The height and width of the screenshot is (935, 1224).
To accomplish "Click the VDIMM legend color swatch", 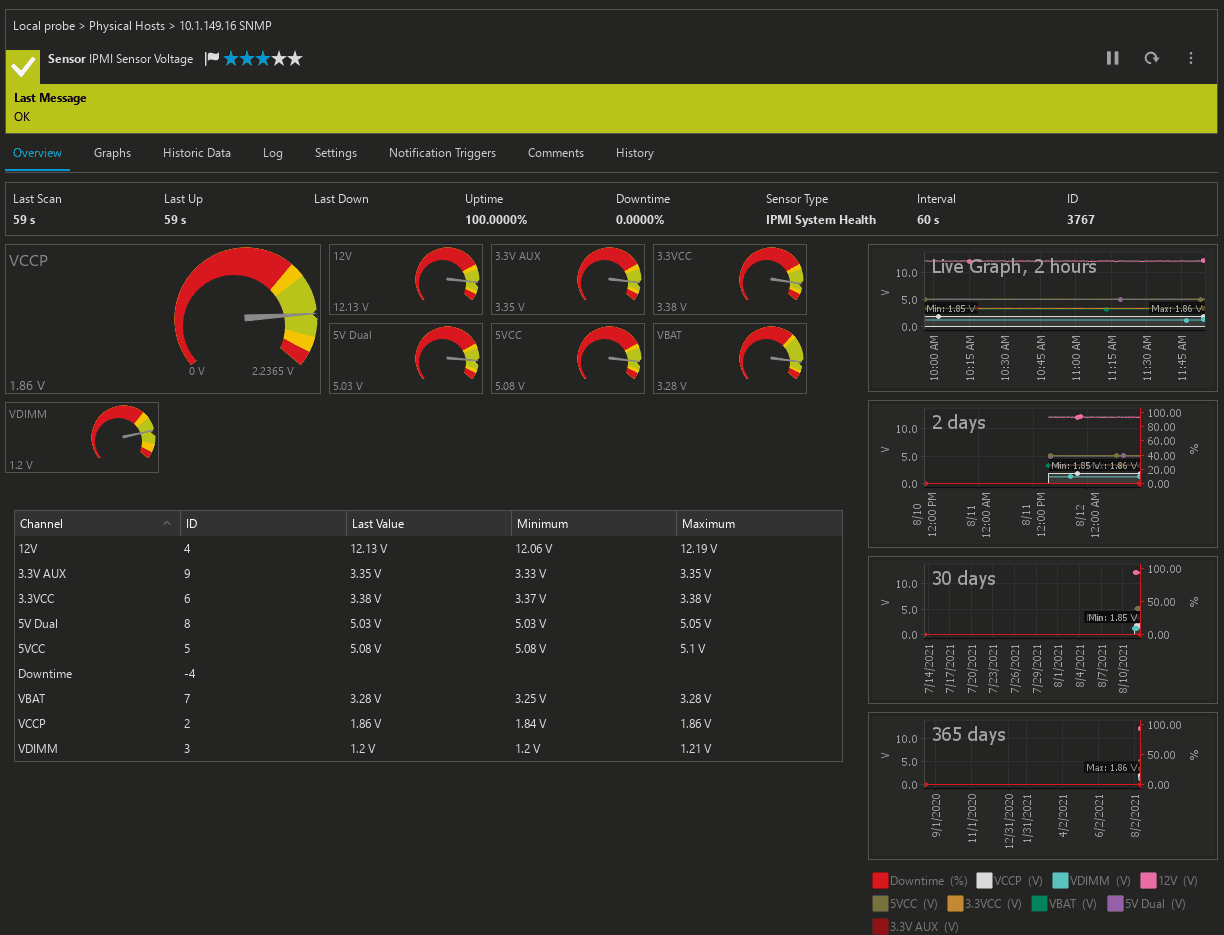I will pyautogui.click(x=1060, y=881).
